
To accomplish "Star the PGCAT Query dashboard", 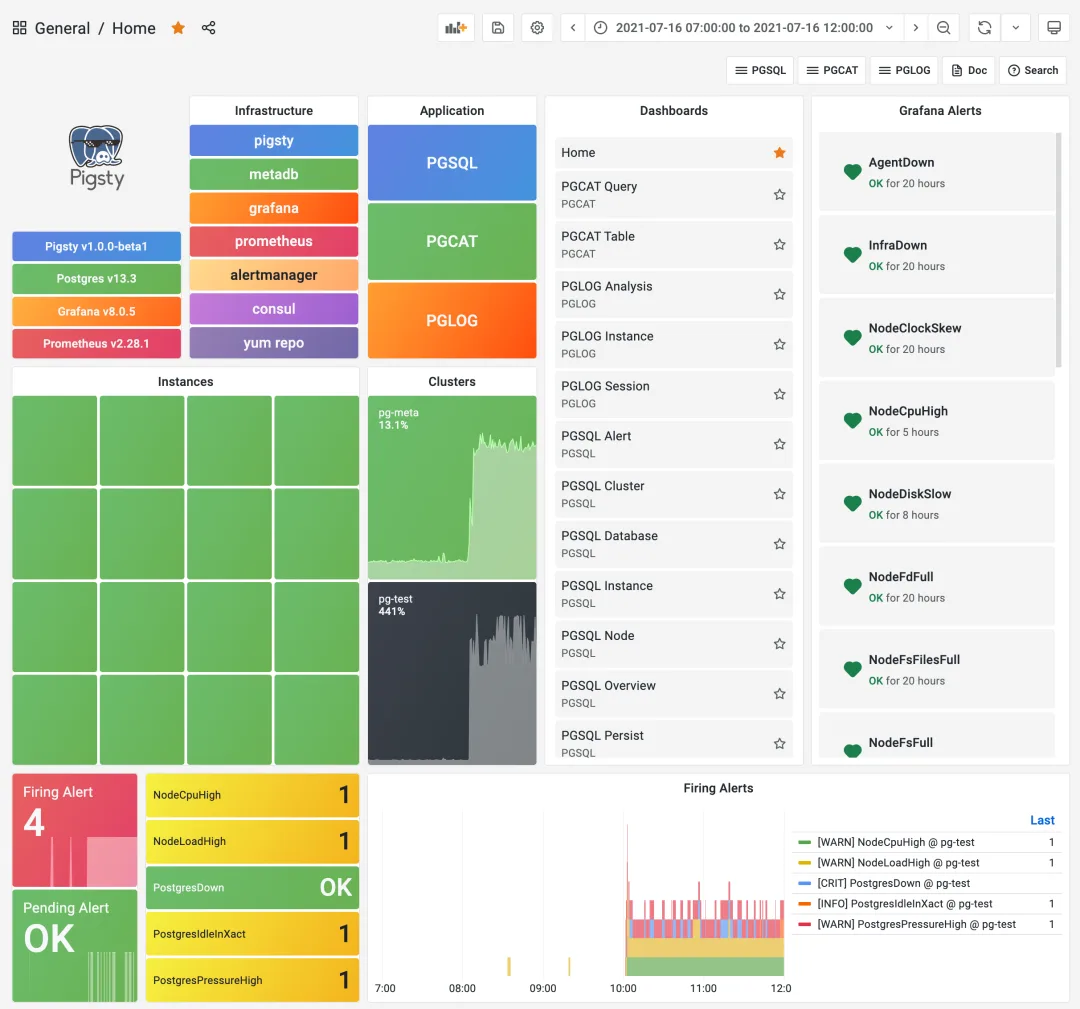I will tap(780, 195).
